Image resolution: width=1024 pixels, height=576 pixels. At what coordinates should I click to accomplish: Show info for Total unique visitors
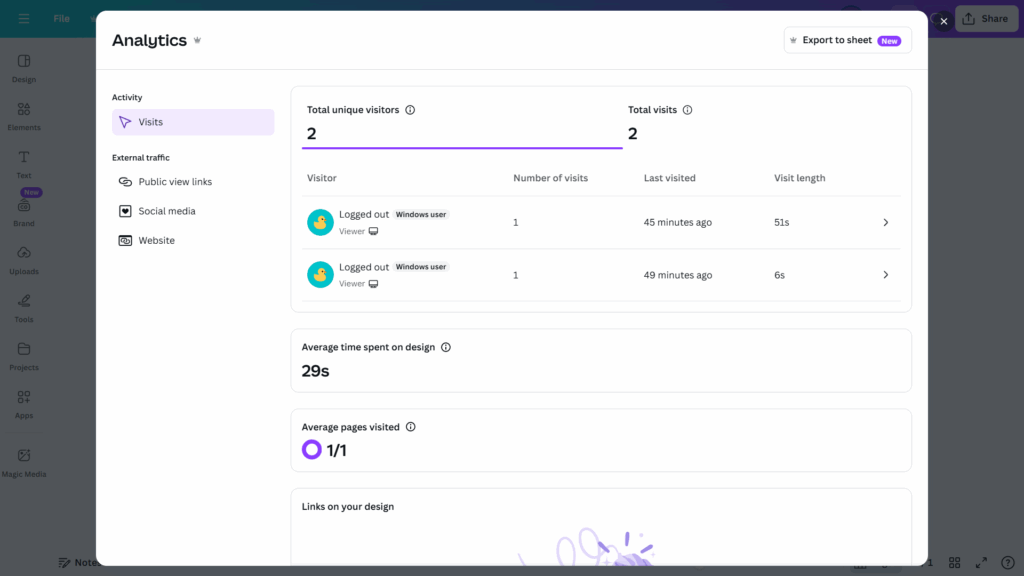410,110
